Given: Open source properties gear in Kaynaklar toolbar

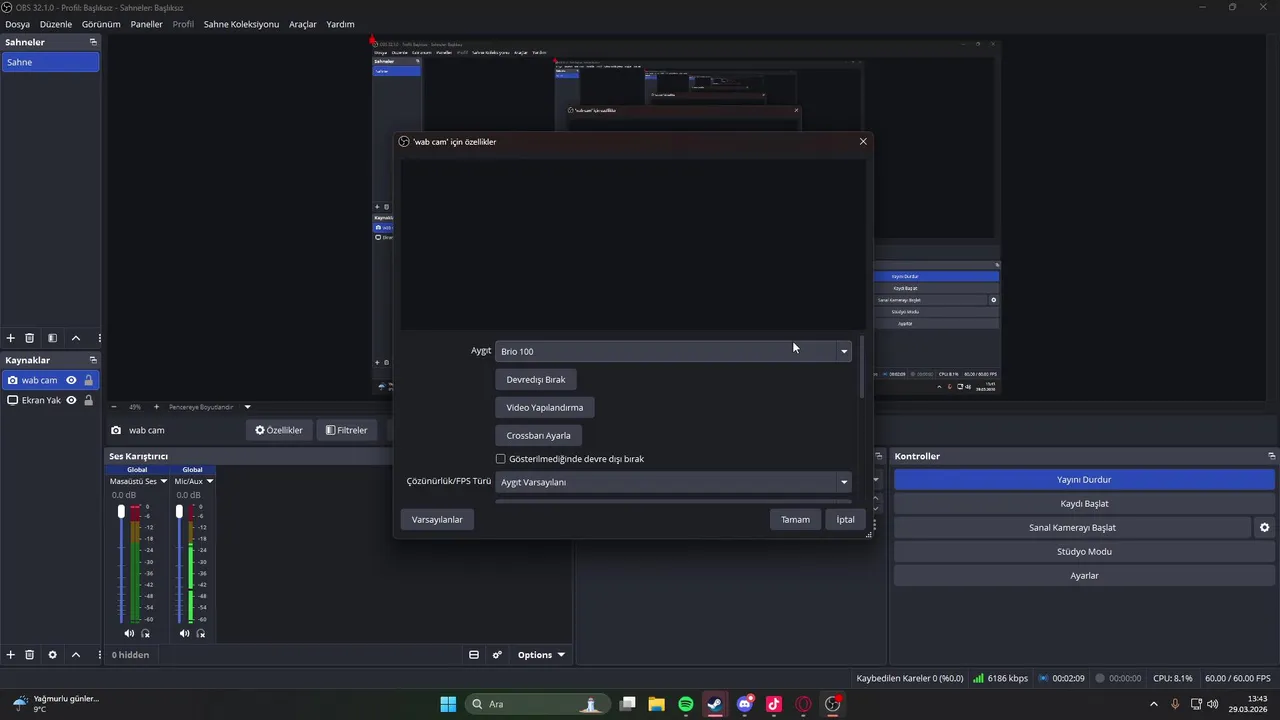Looking at the screenshot, I should click(52, 655).
